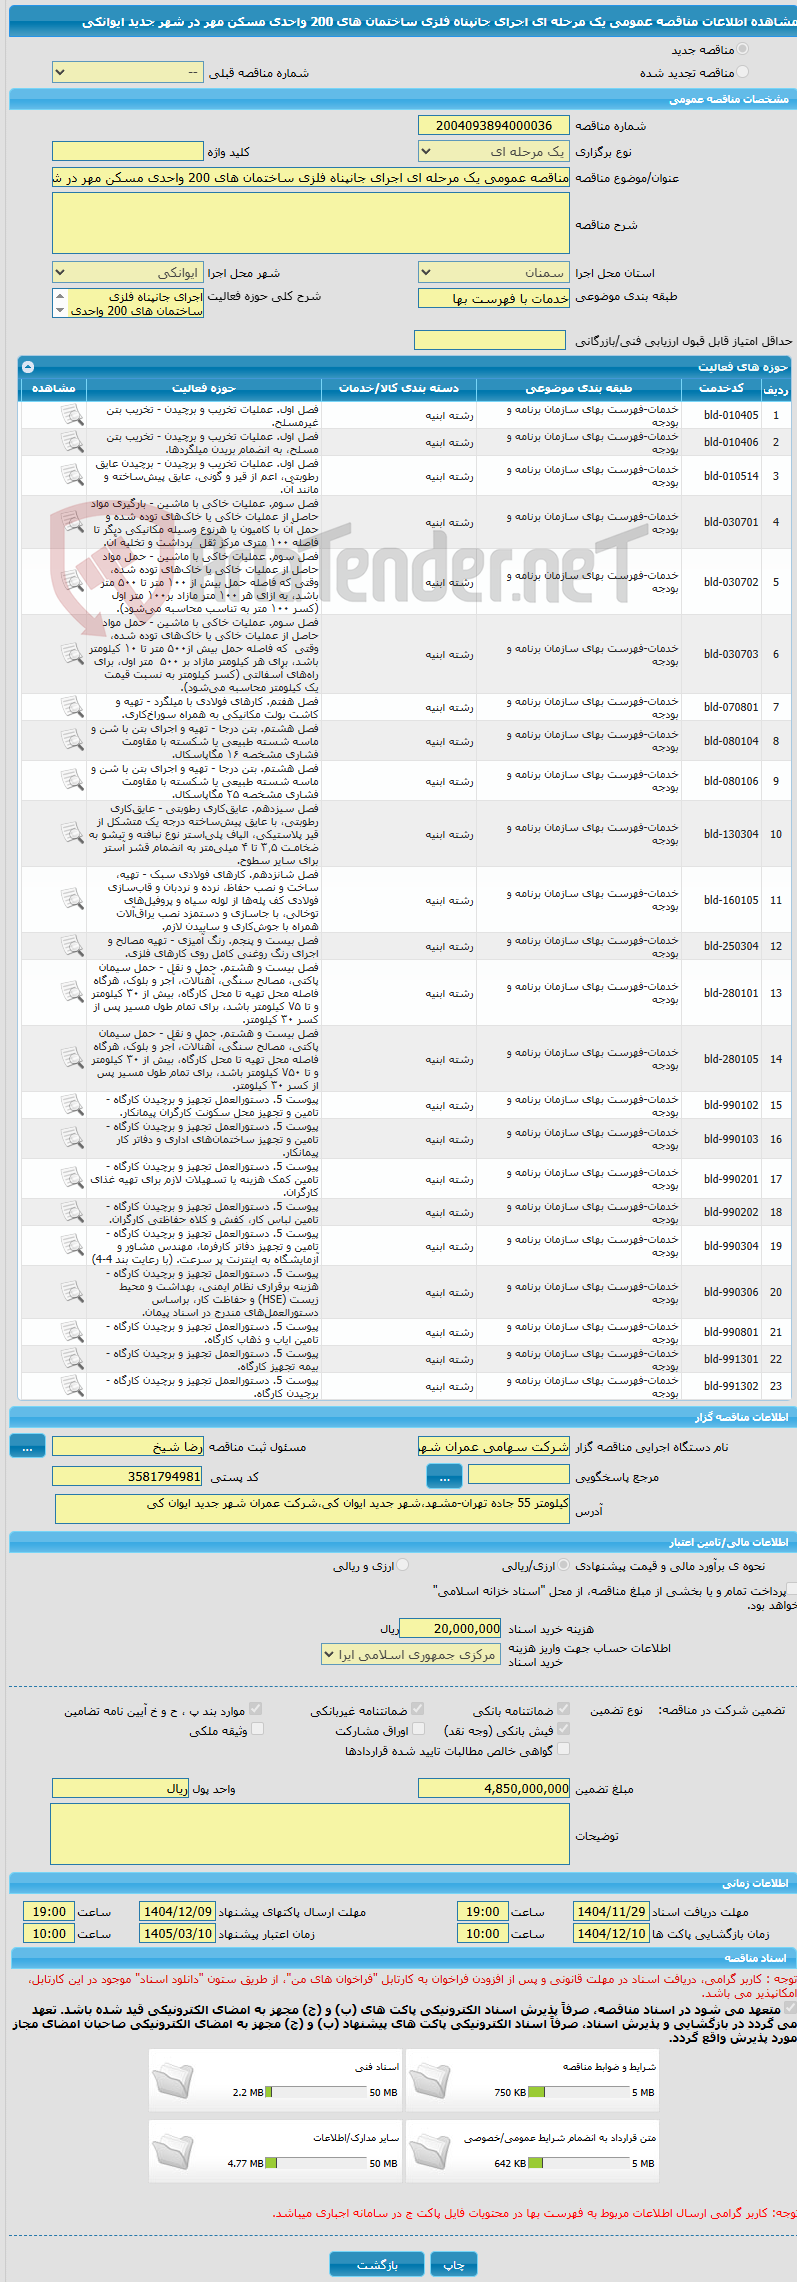Focus مبلغ تضمین amount field
The height and width of the screenshot is (2282, 797).
coord(494,1788)
